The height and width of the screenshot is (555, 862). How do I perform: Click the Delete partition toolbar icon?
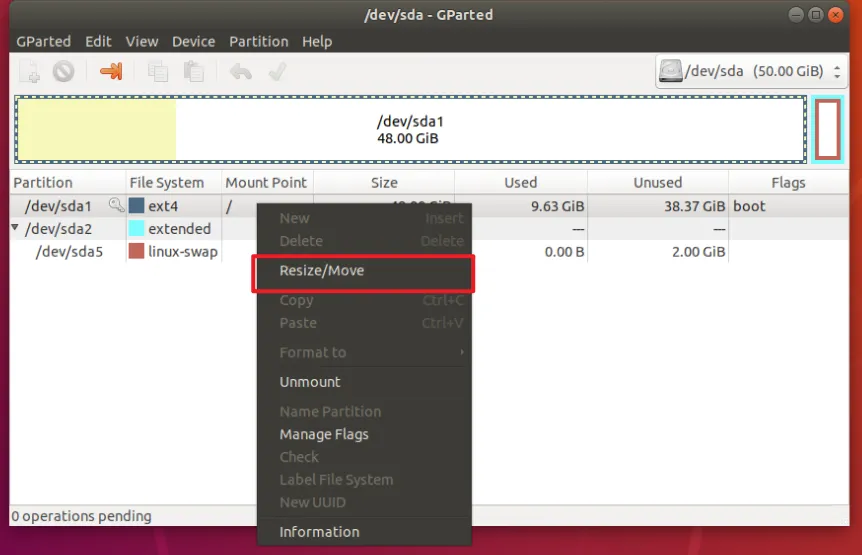(64, 71)
